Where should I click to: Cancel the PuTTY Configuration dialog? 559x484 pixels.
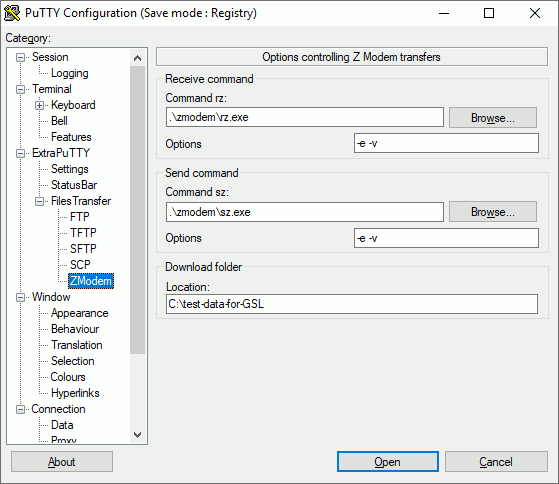click(x=496, y=462)
